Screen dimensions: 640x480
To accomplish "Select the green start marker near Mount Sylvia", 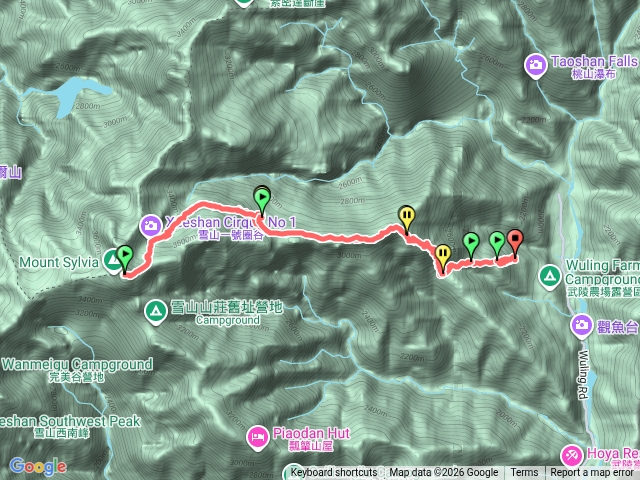I will (125, 257).
